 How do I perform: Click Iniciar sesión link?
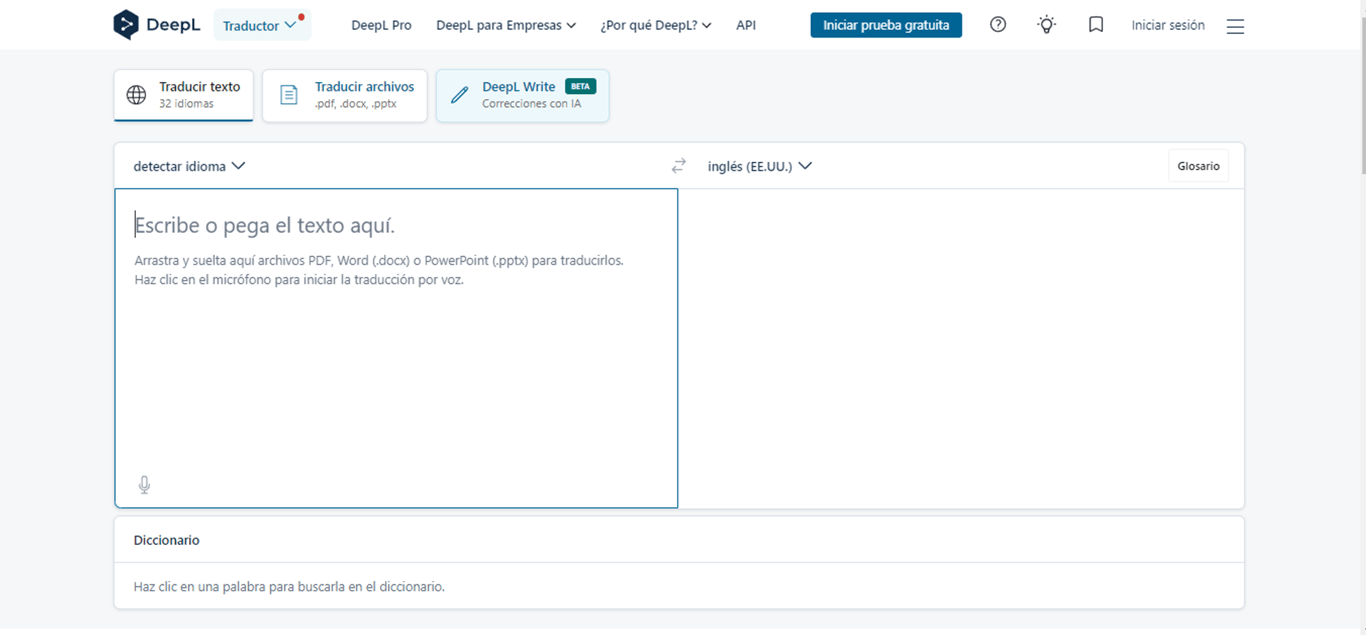[1168, 25]
